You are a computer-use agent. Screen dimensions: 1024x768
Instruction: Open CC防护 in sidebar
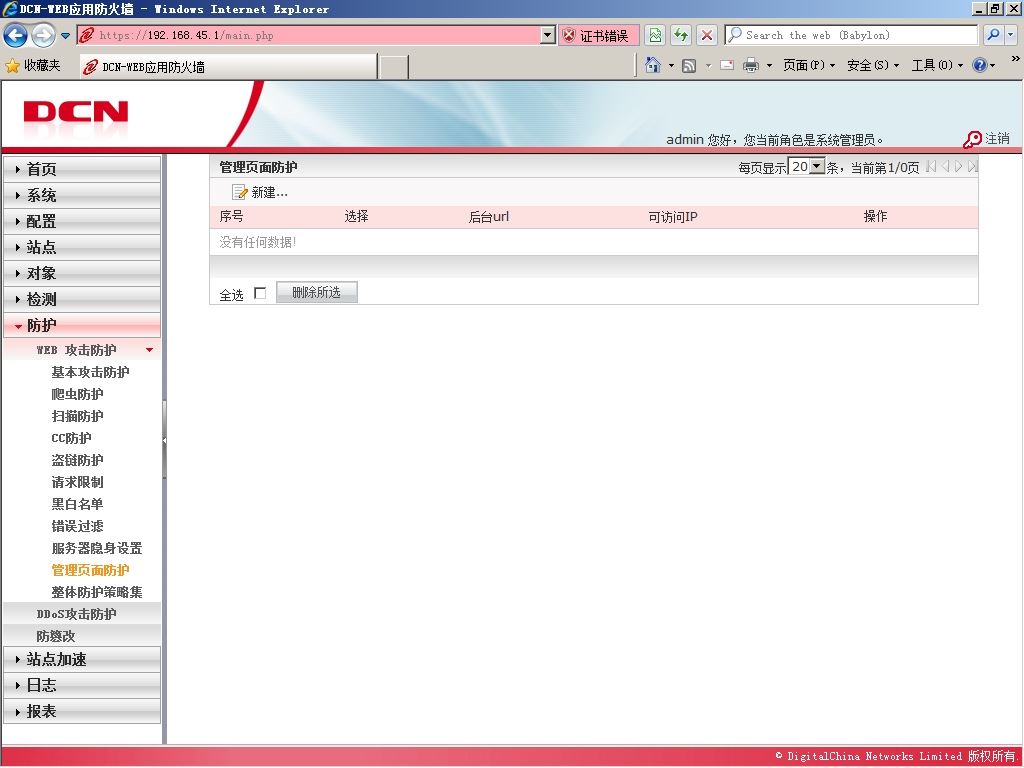pos(71,438)
